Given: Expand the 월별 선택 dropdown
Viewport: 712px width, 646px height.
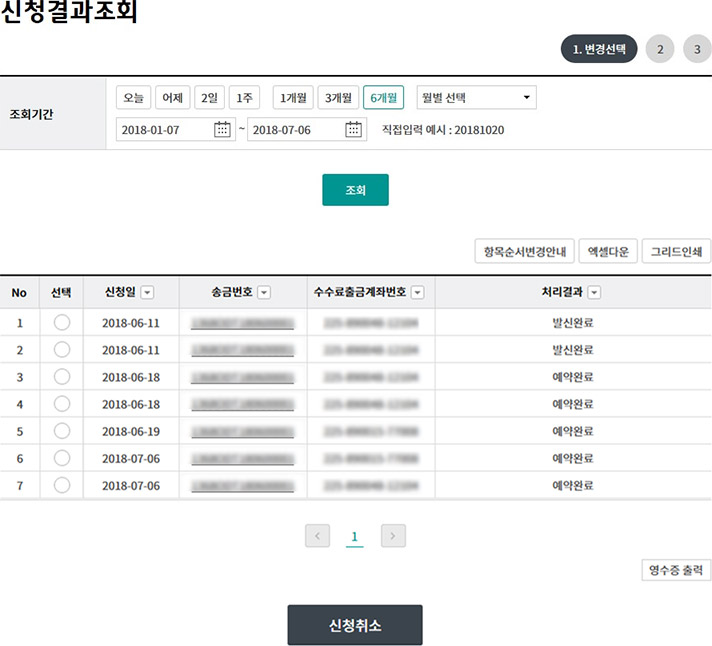Looking at the screenshot, I should 476,98.
